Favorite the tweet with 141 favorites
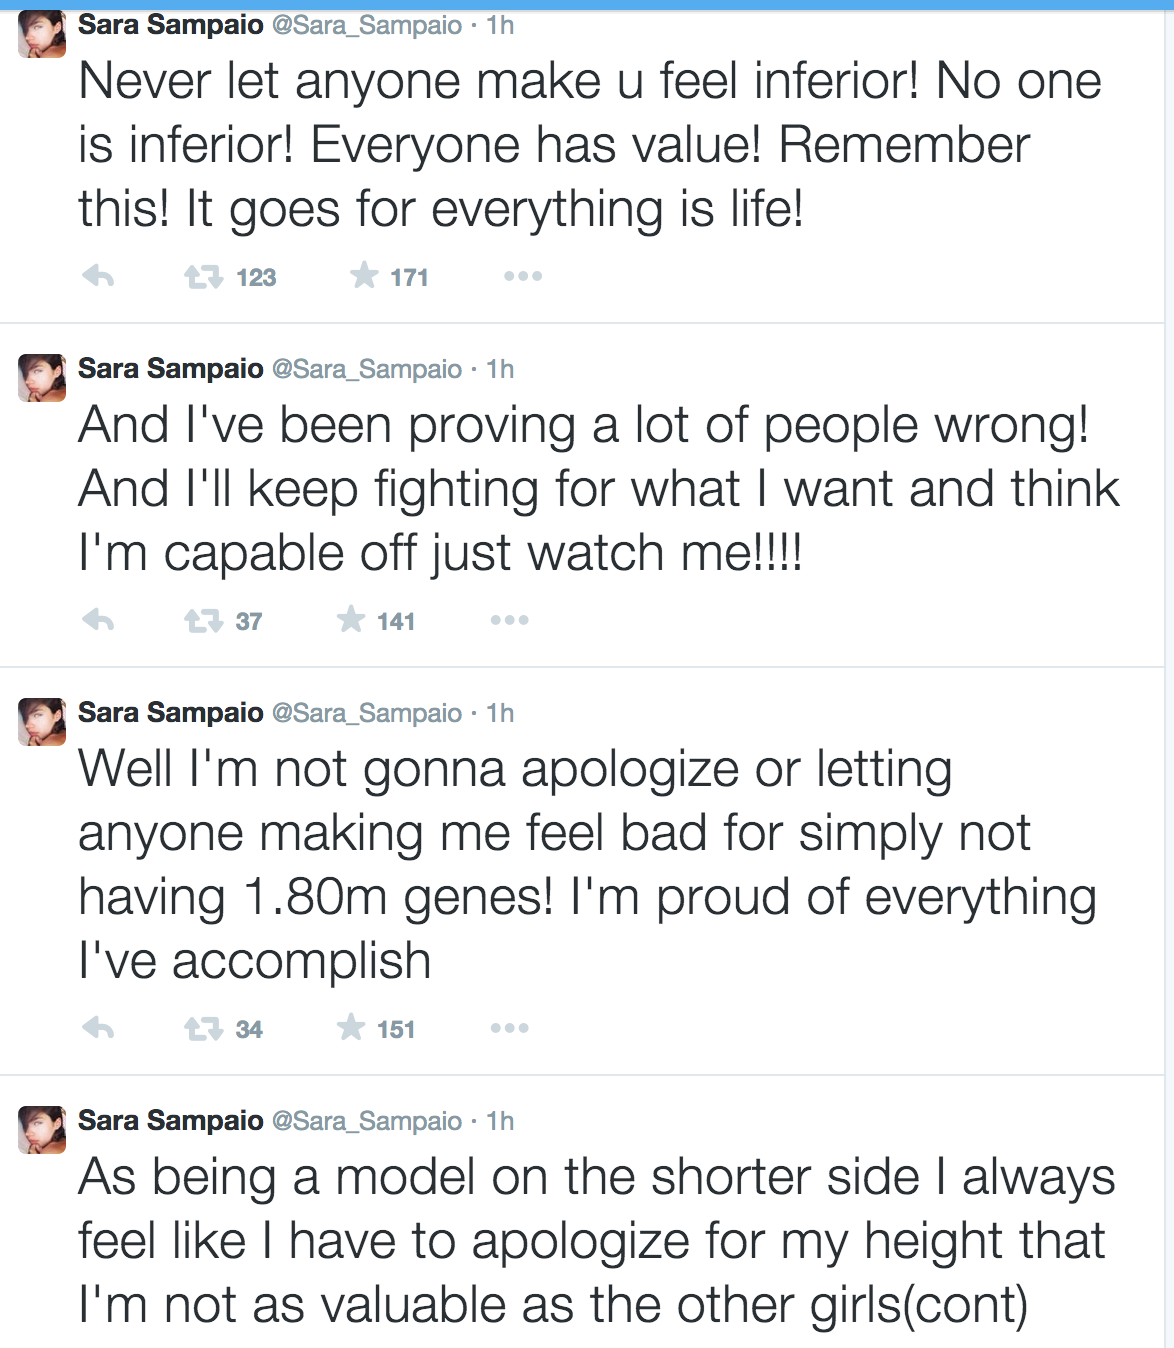This screenshot has width=1174, height=1348. [x=351, y=620]
